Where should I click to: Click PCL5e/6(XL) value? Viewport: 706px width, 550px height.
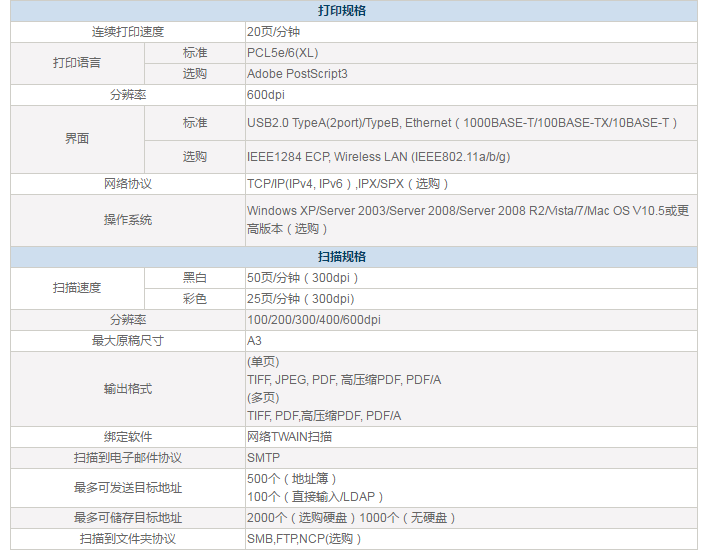coord(283,53)
